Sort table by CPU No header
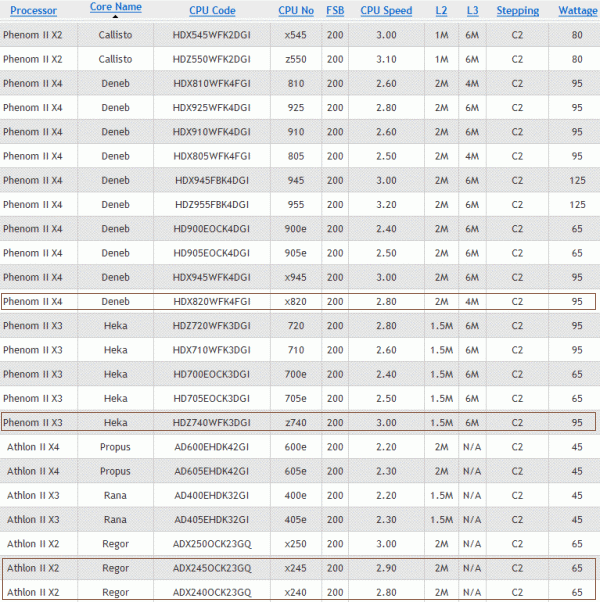 point(296,10)
